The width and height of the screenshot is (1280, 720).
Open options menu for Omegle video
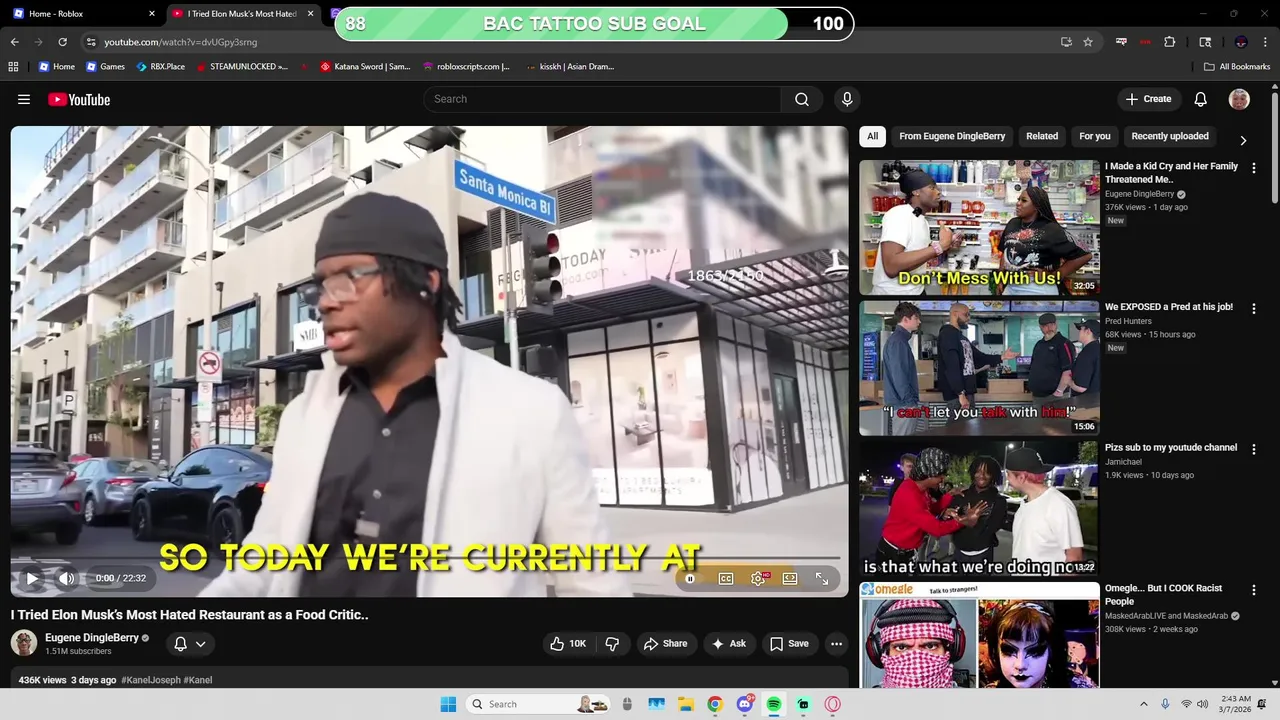1254,591
